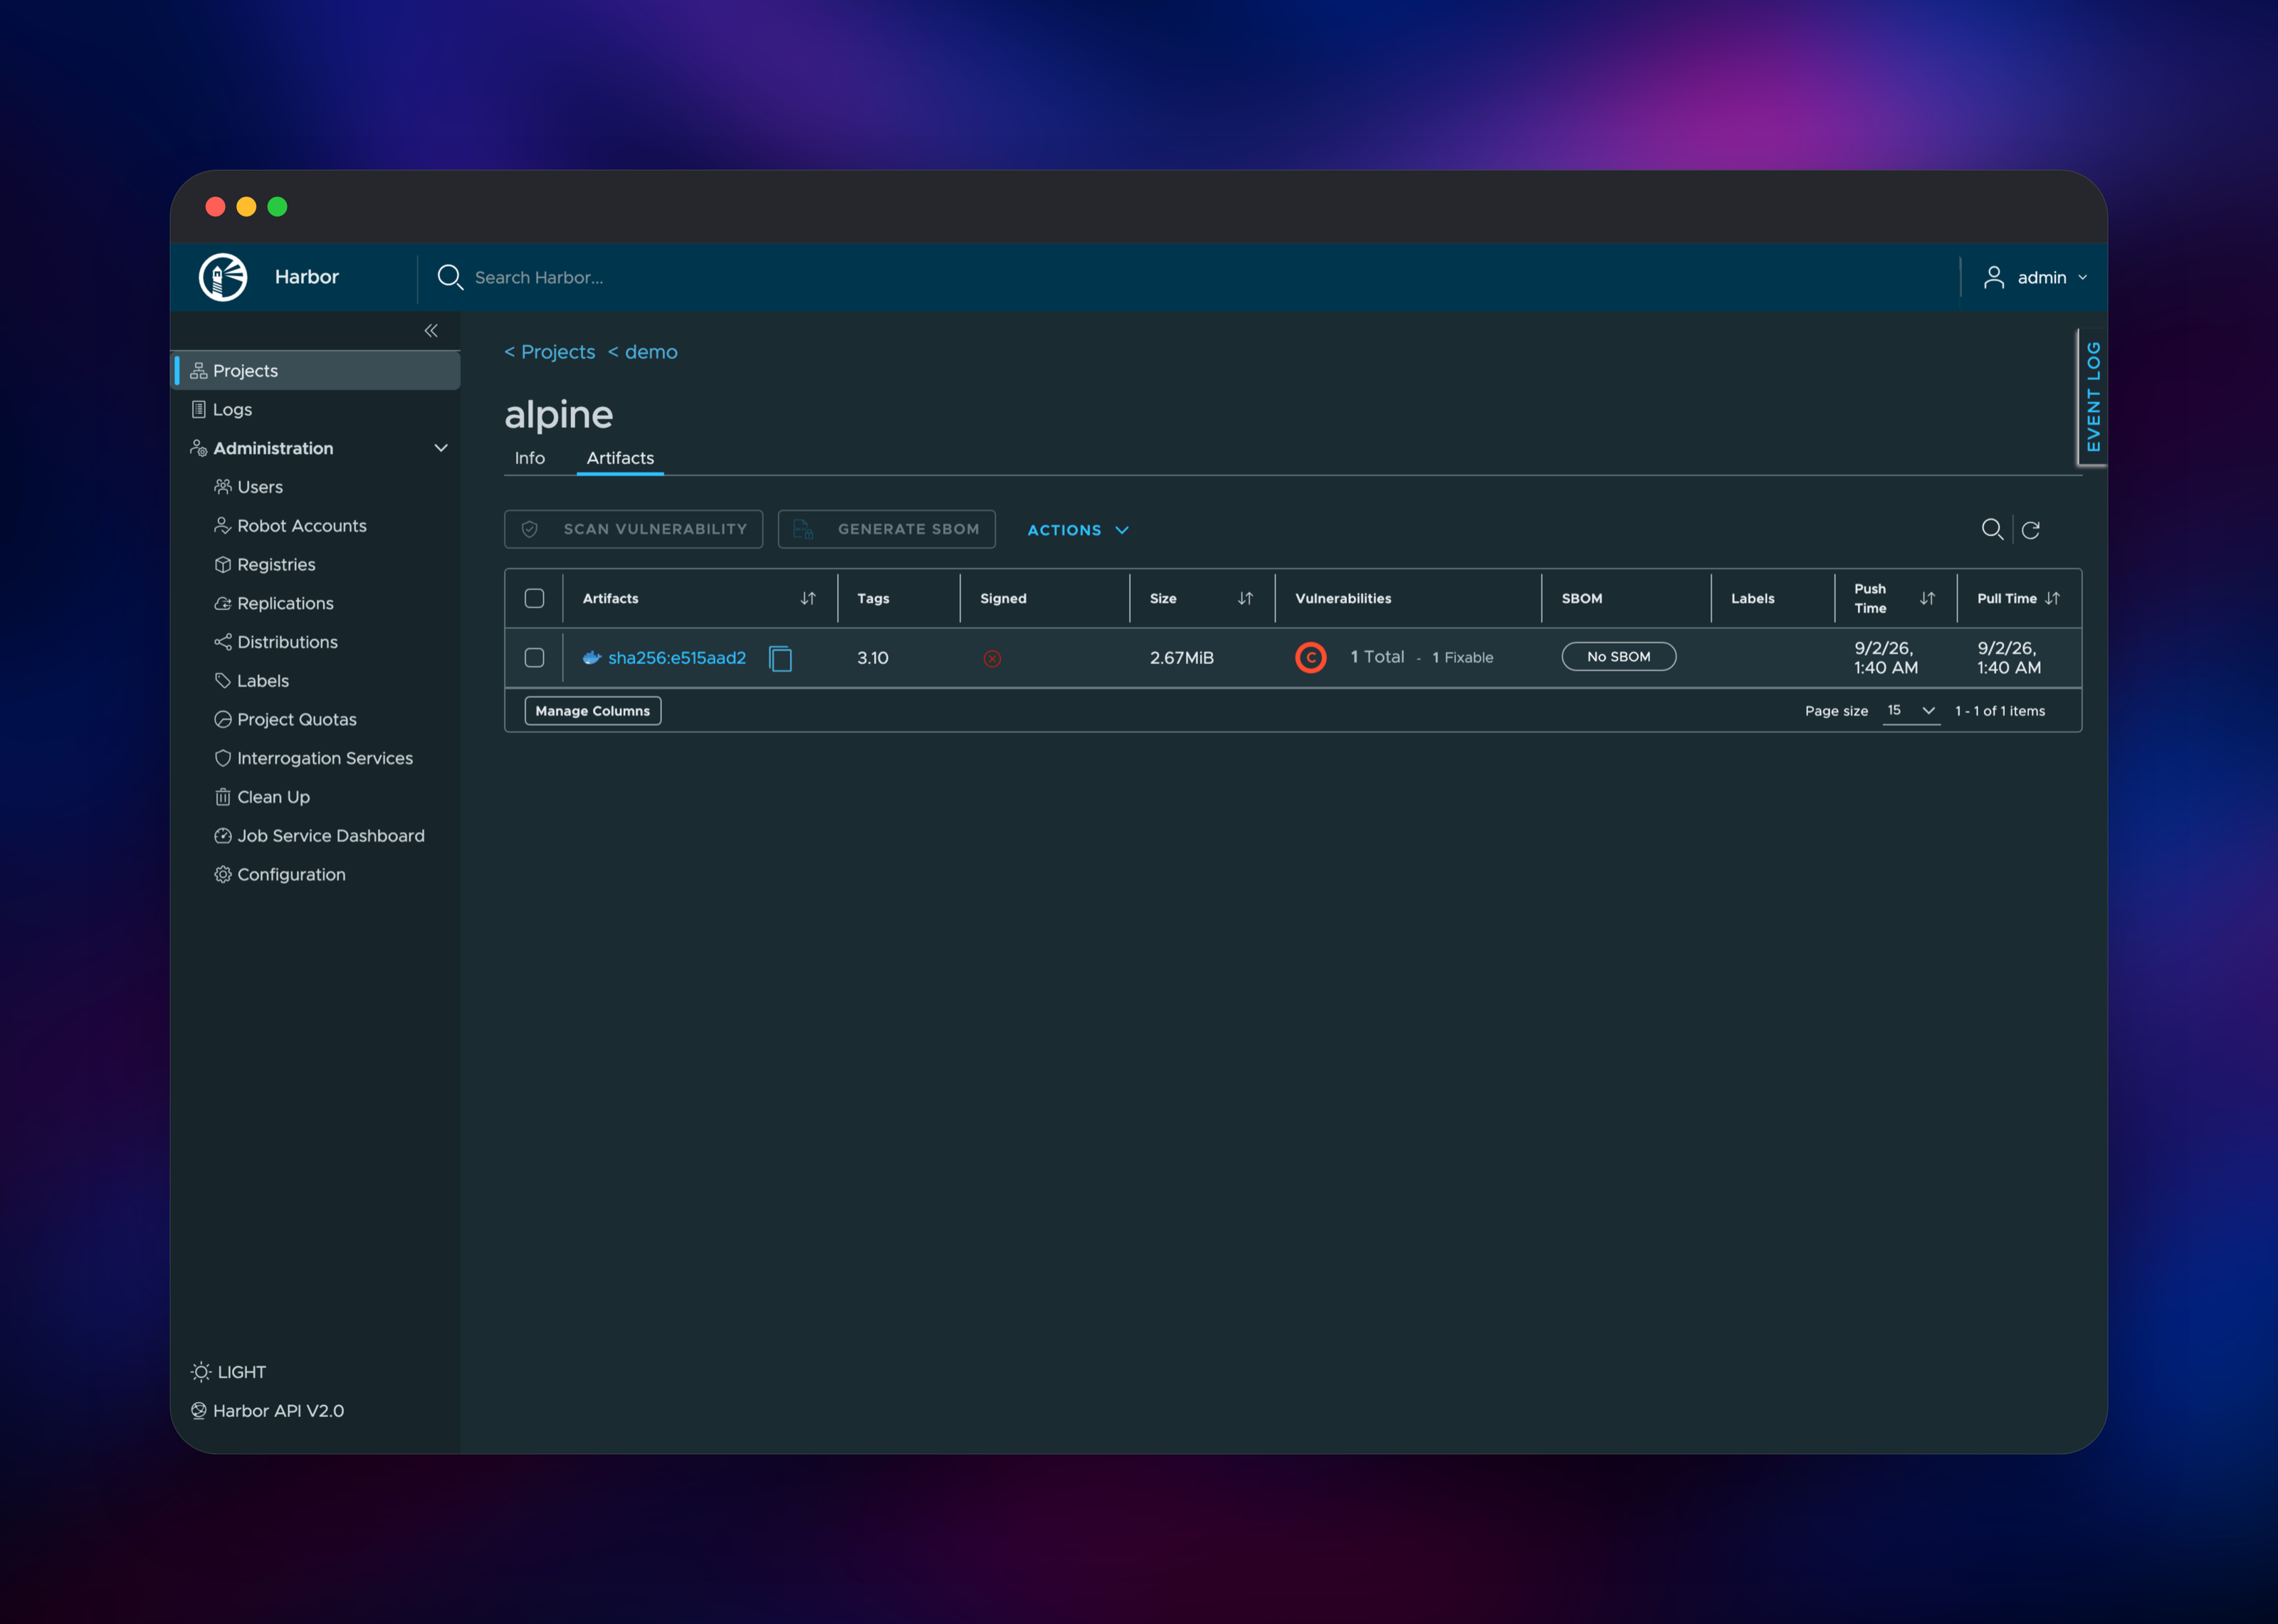Click the GENERATE SBOM button
Image resolution: width=2278 pixels, height=1624 pixels.
[x=887, y=529]
